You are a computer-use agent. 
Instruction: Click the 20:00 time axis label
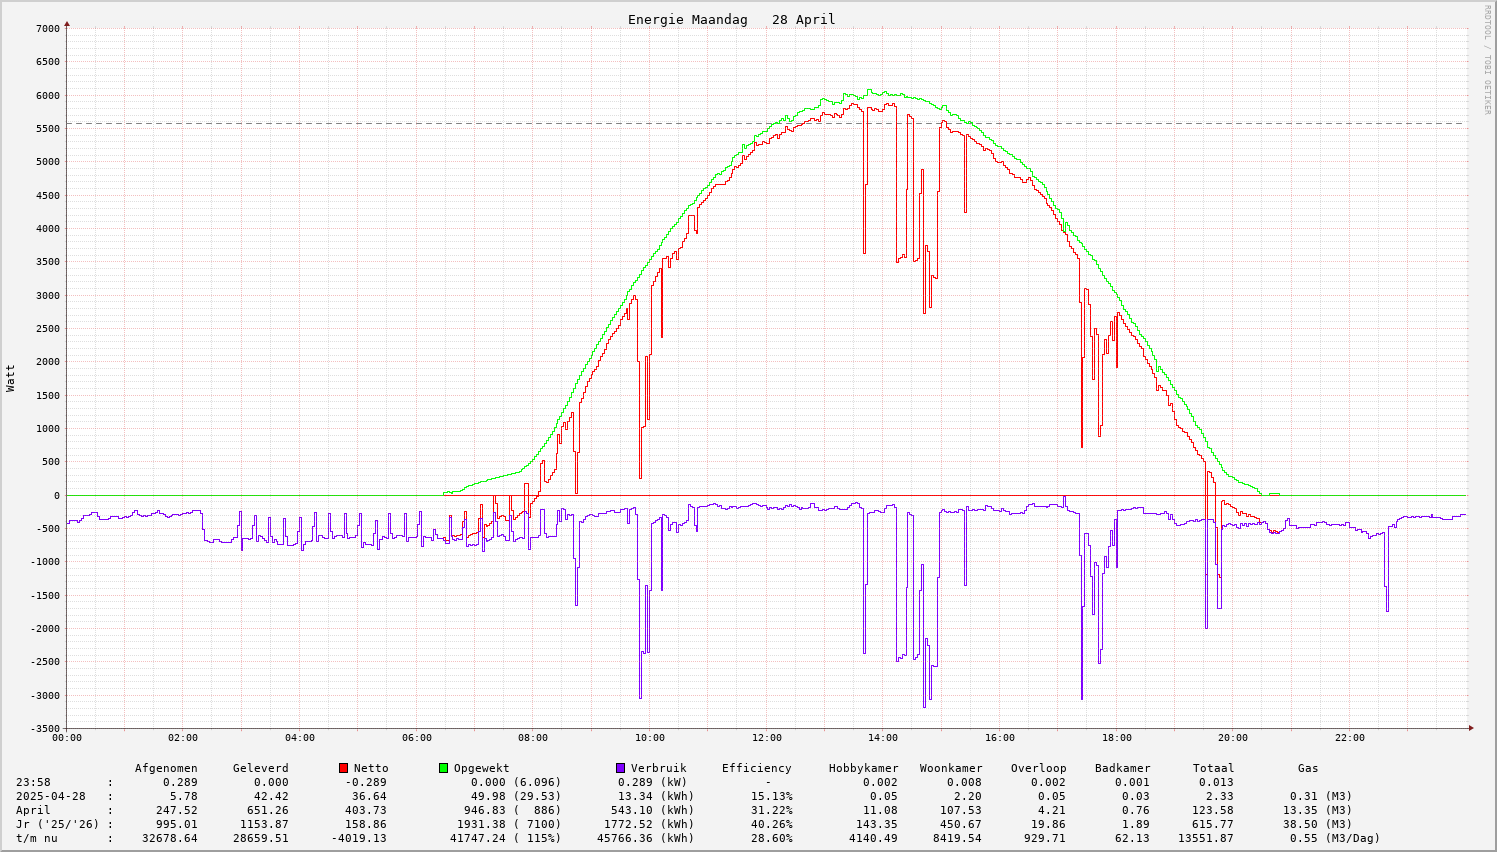coord(1233,738)
